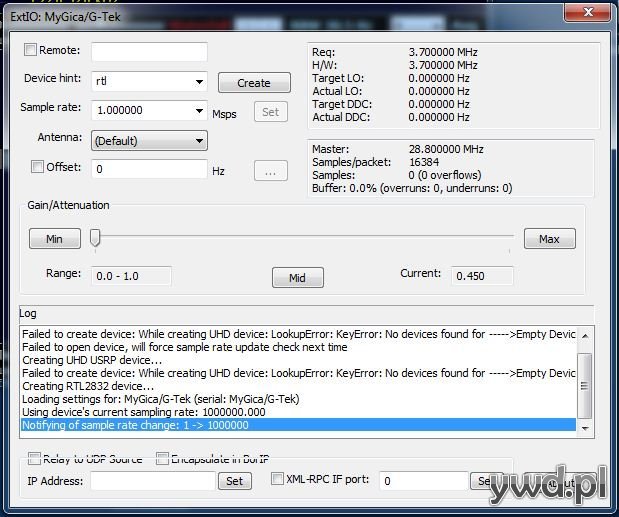619x517 pixels.
Task: Select log line 'Loading settings for: MyGica/G-Tek'
Action: (x=298, y=399)
